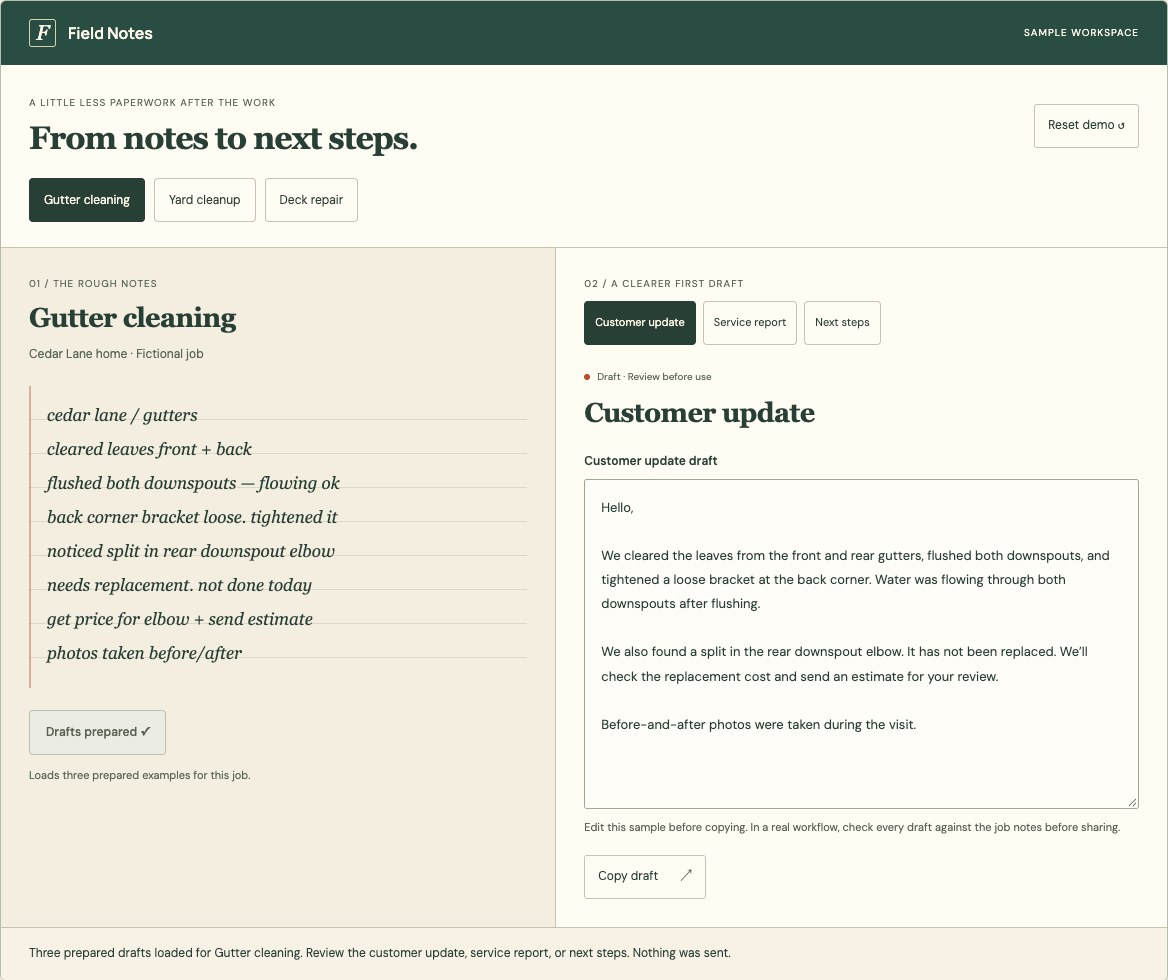Switch to the Service report tab
1168x980 pixels.
coord(750,322)
